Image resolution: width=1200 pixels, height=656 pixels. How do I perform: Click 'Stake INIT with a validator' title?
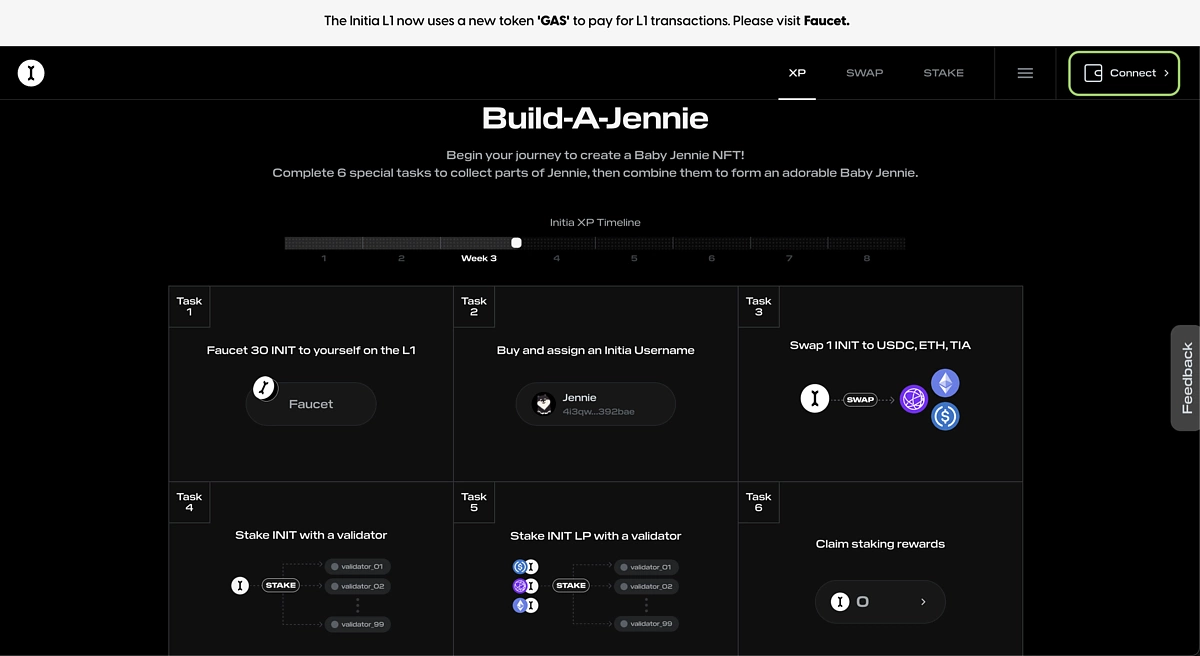click(311, 535)
